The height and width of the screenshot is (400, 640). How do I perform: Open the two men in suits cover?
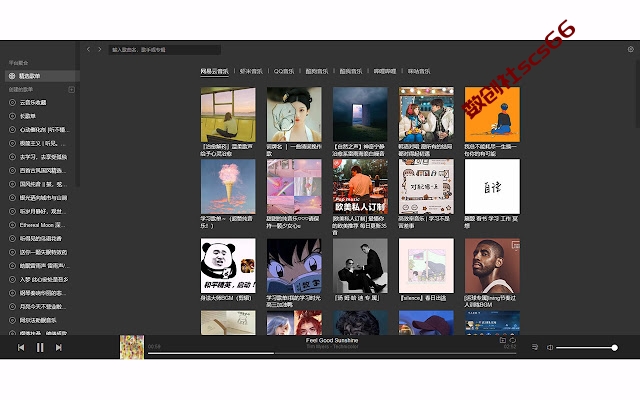360,266
